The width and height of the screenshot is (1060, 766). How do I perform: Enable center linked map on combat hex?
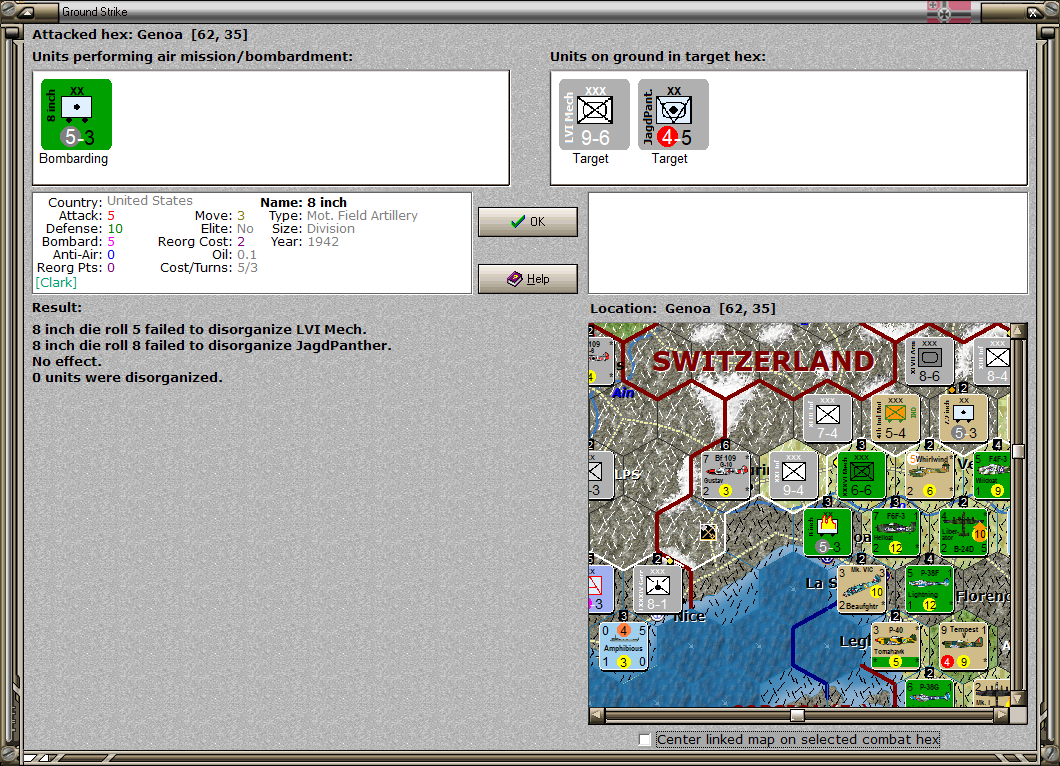(645, 740)
